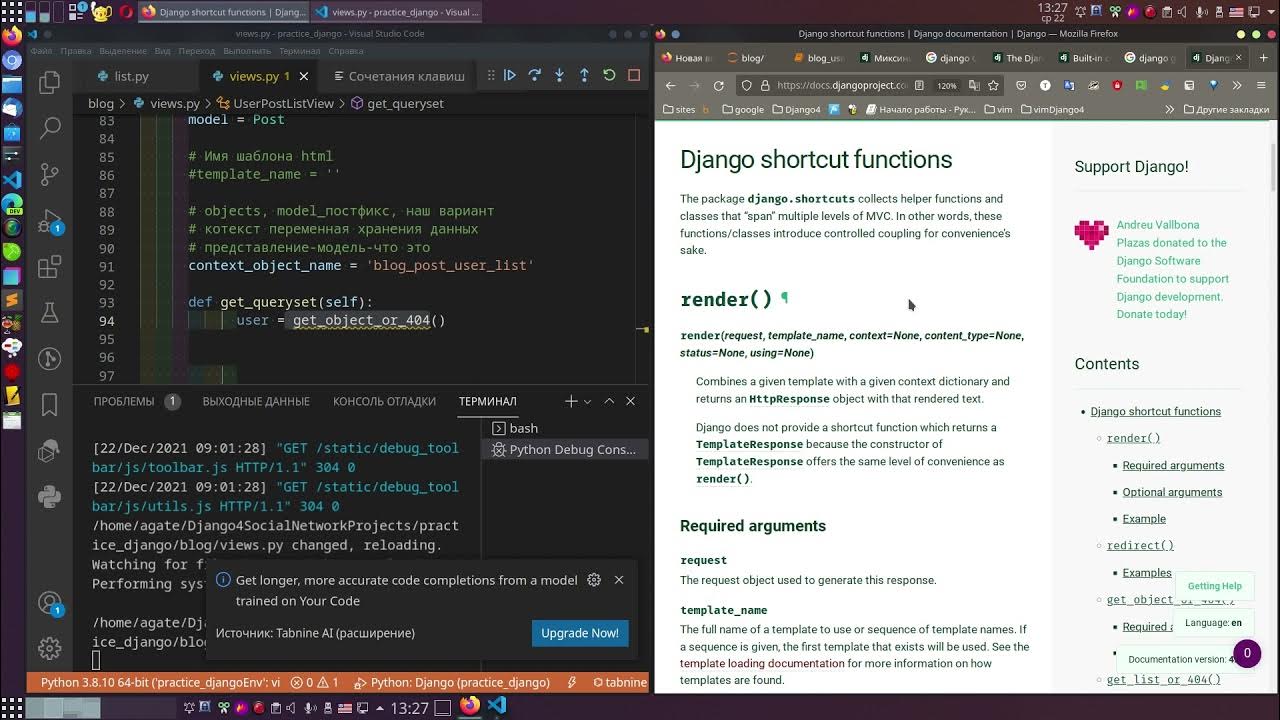The image size is (1280, 720).
Task: Open the 'Вид' menu in VS Code
Action: point(162,51)
